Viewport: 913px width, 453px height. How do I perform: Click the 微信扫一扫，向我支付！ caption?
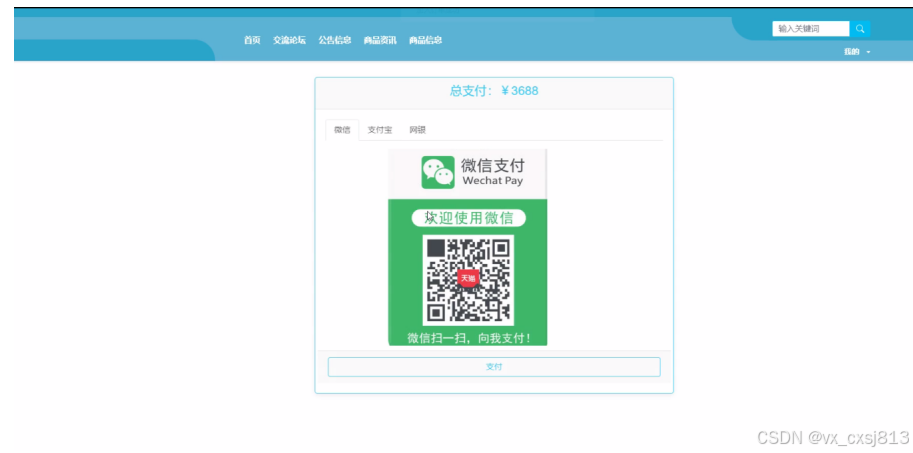[469, 338]
